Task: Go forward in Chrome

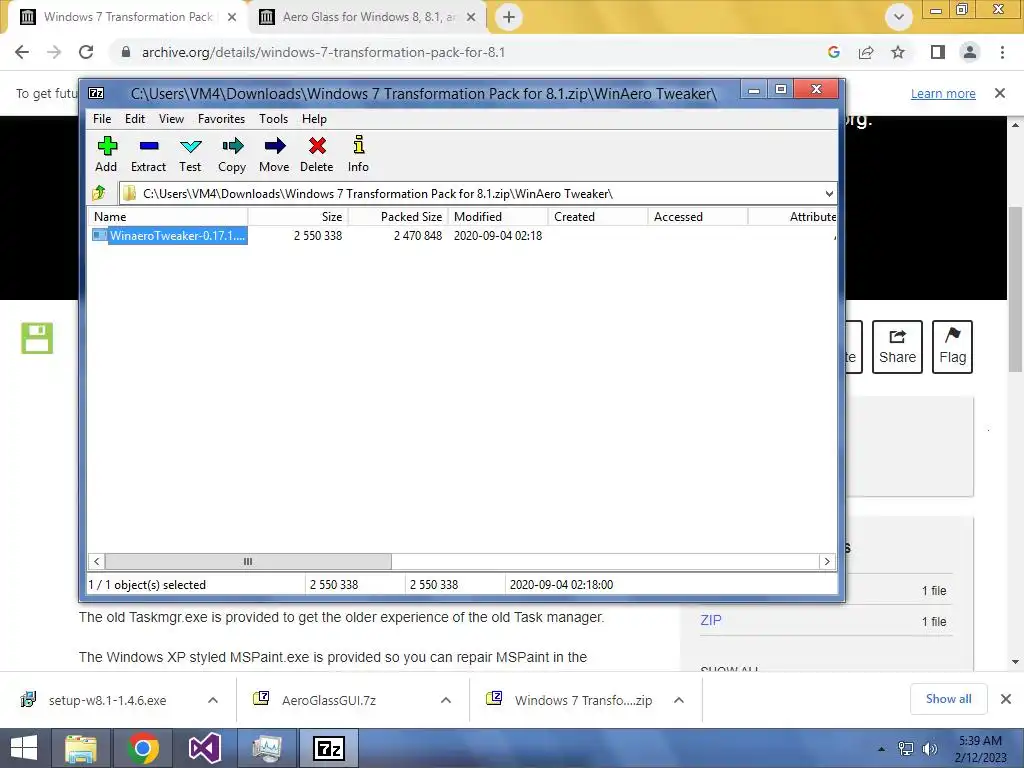Action: tap(54, 52)
